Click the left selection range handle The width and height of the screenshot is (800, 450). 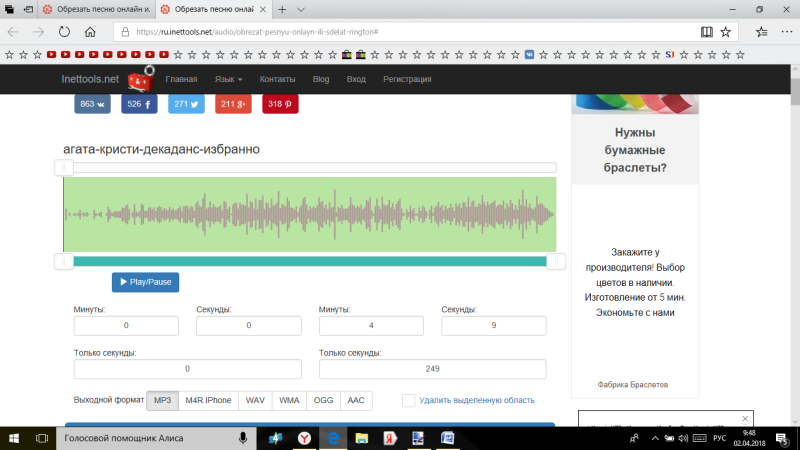pyautogui.click(x=64, y=262)
